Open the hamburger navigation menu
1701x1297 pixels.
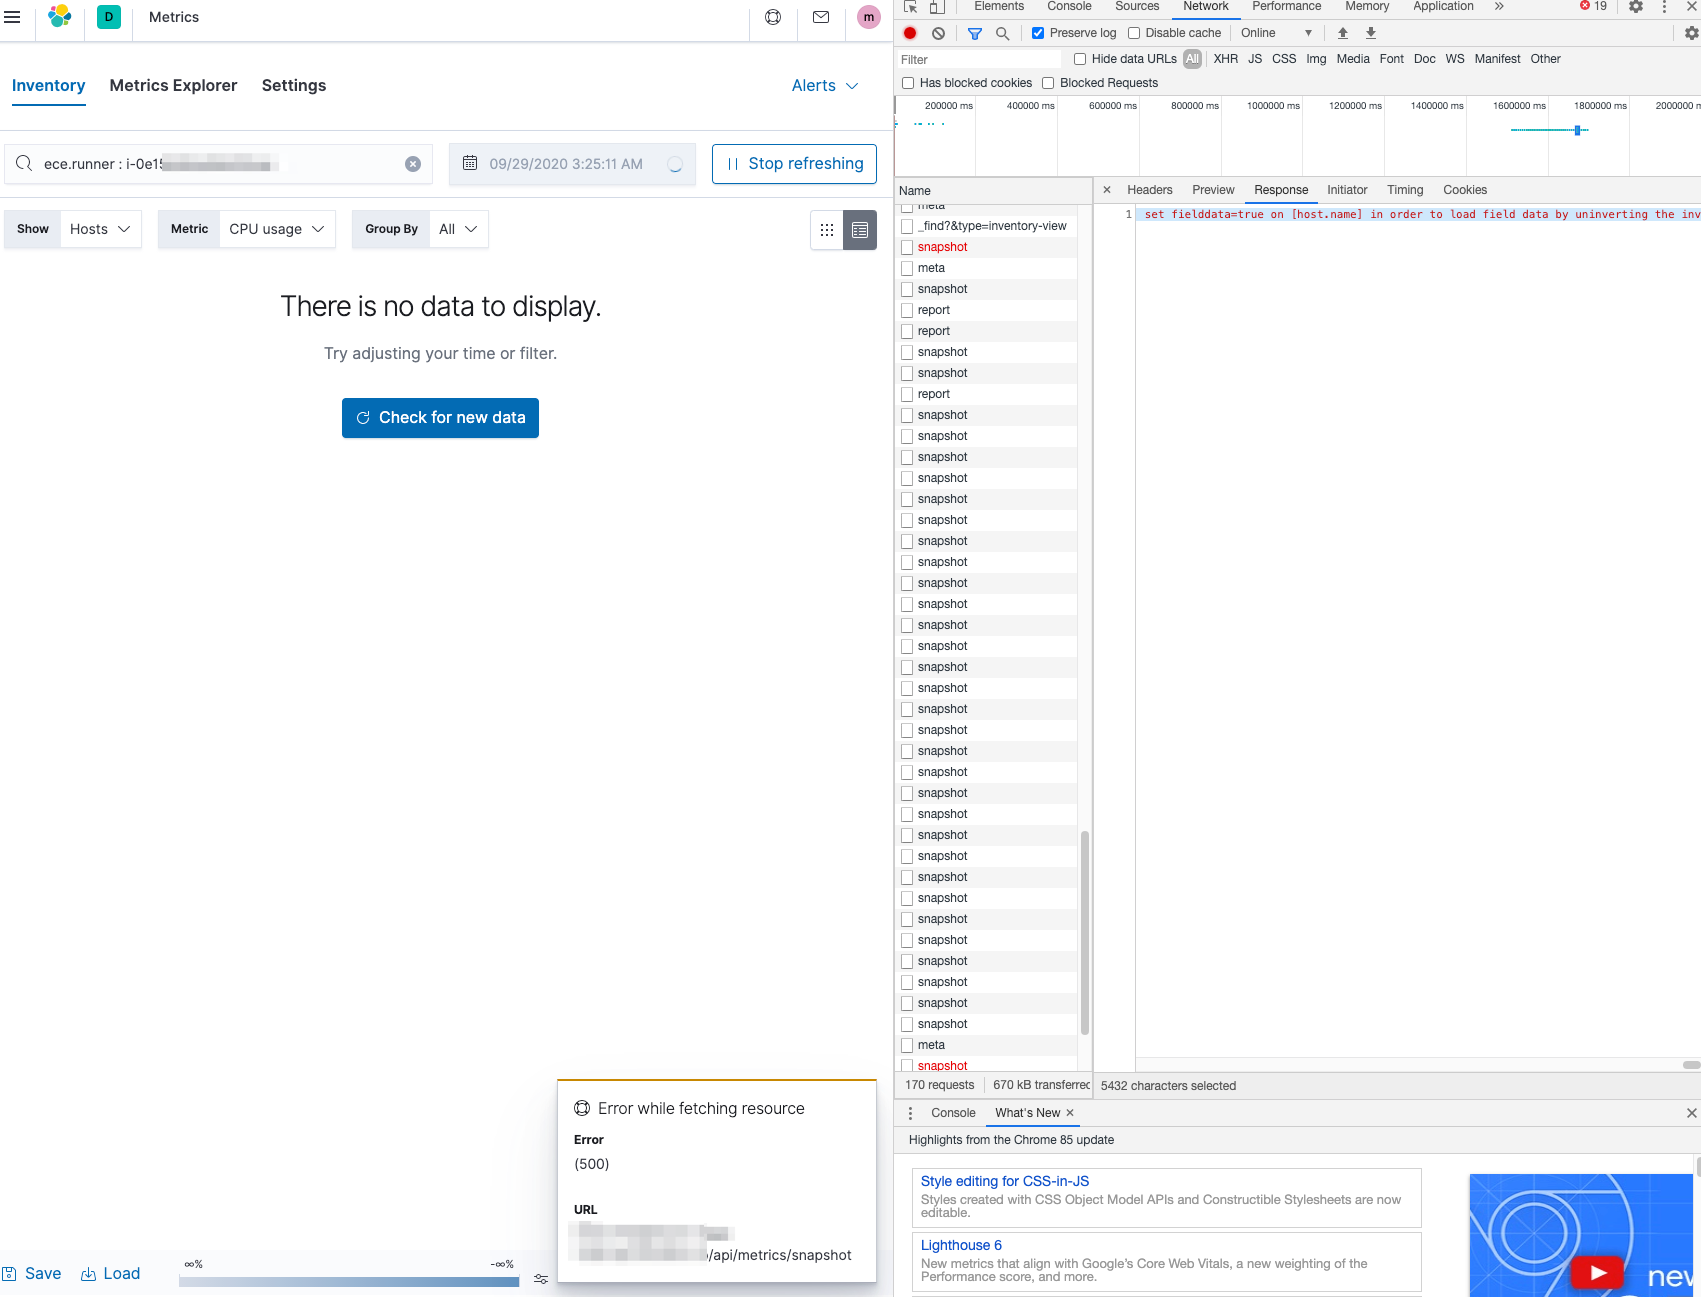(x=13, y=16)
